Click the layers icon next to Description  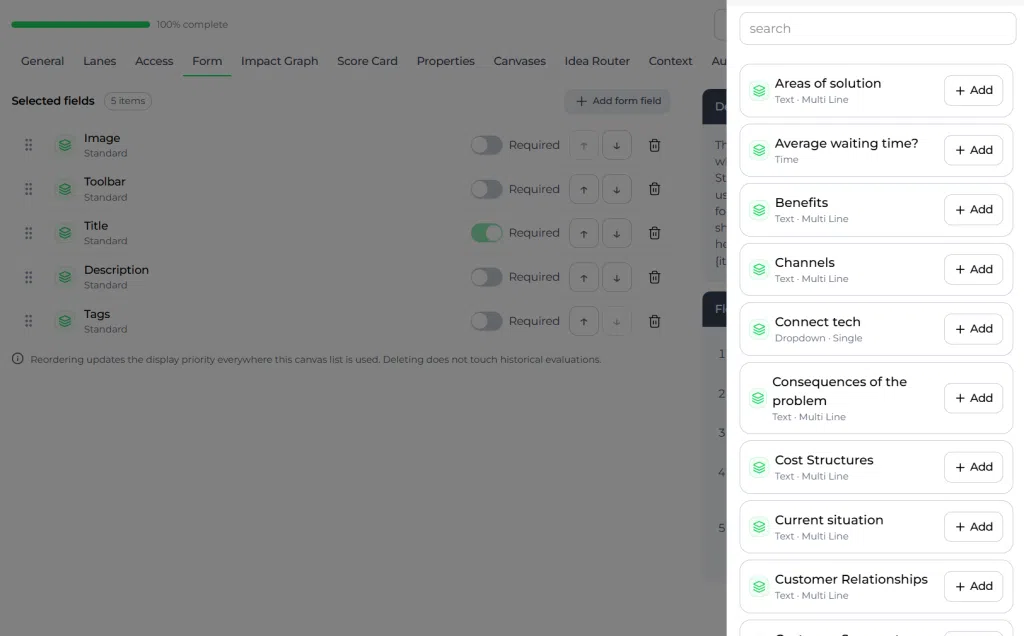[65, 278]
